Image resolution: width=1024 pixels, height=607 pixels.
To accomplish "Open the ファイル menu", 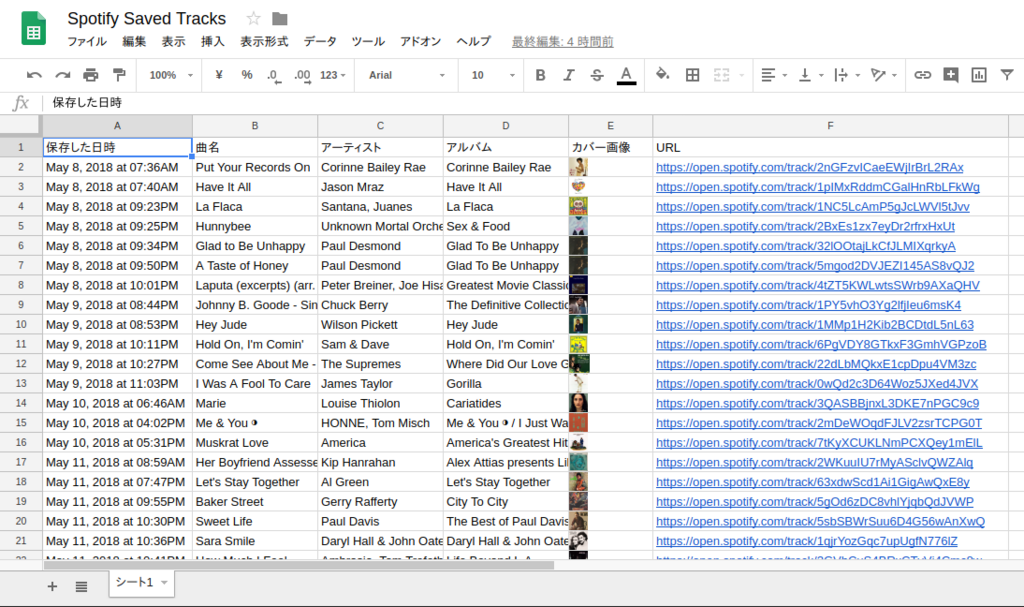I will [87, 42].
